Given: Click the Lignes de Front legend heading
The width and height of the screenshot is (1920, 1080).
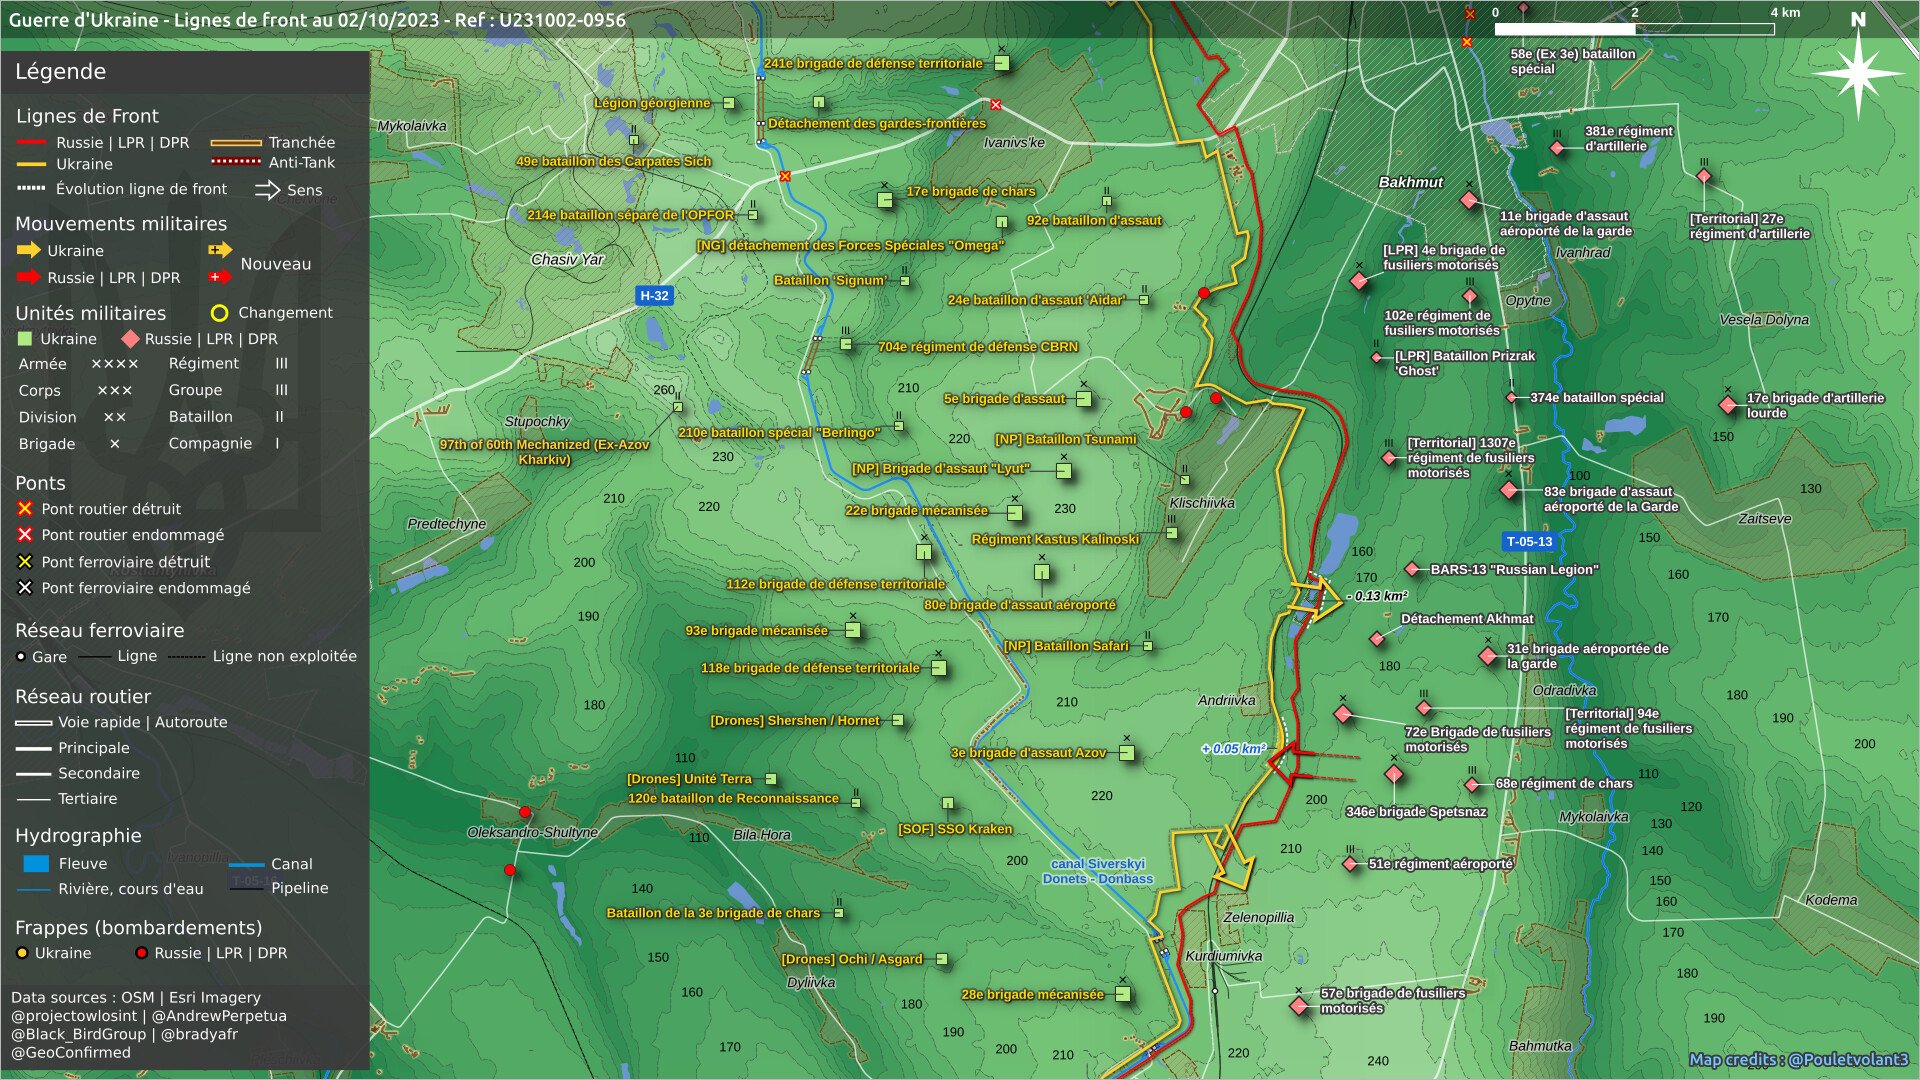Looking at the screenshot, I should click(87, 116).
